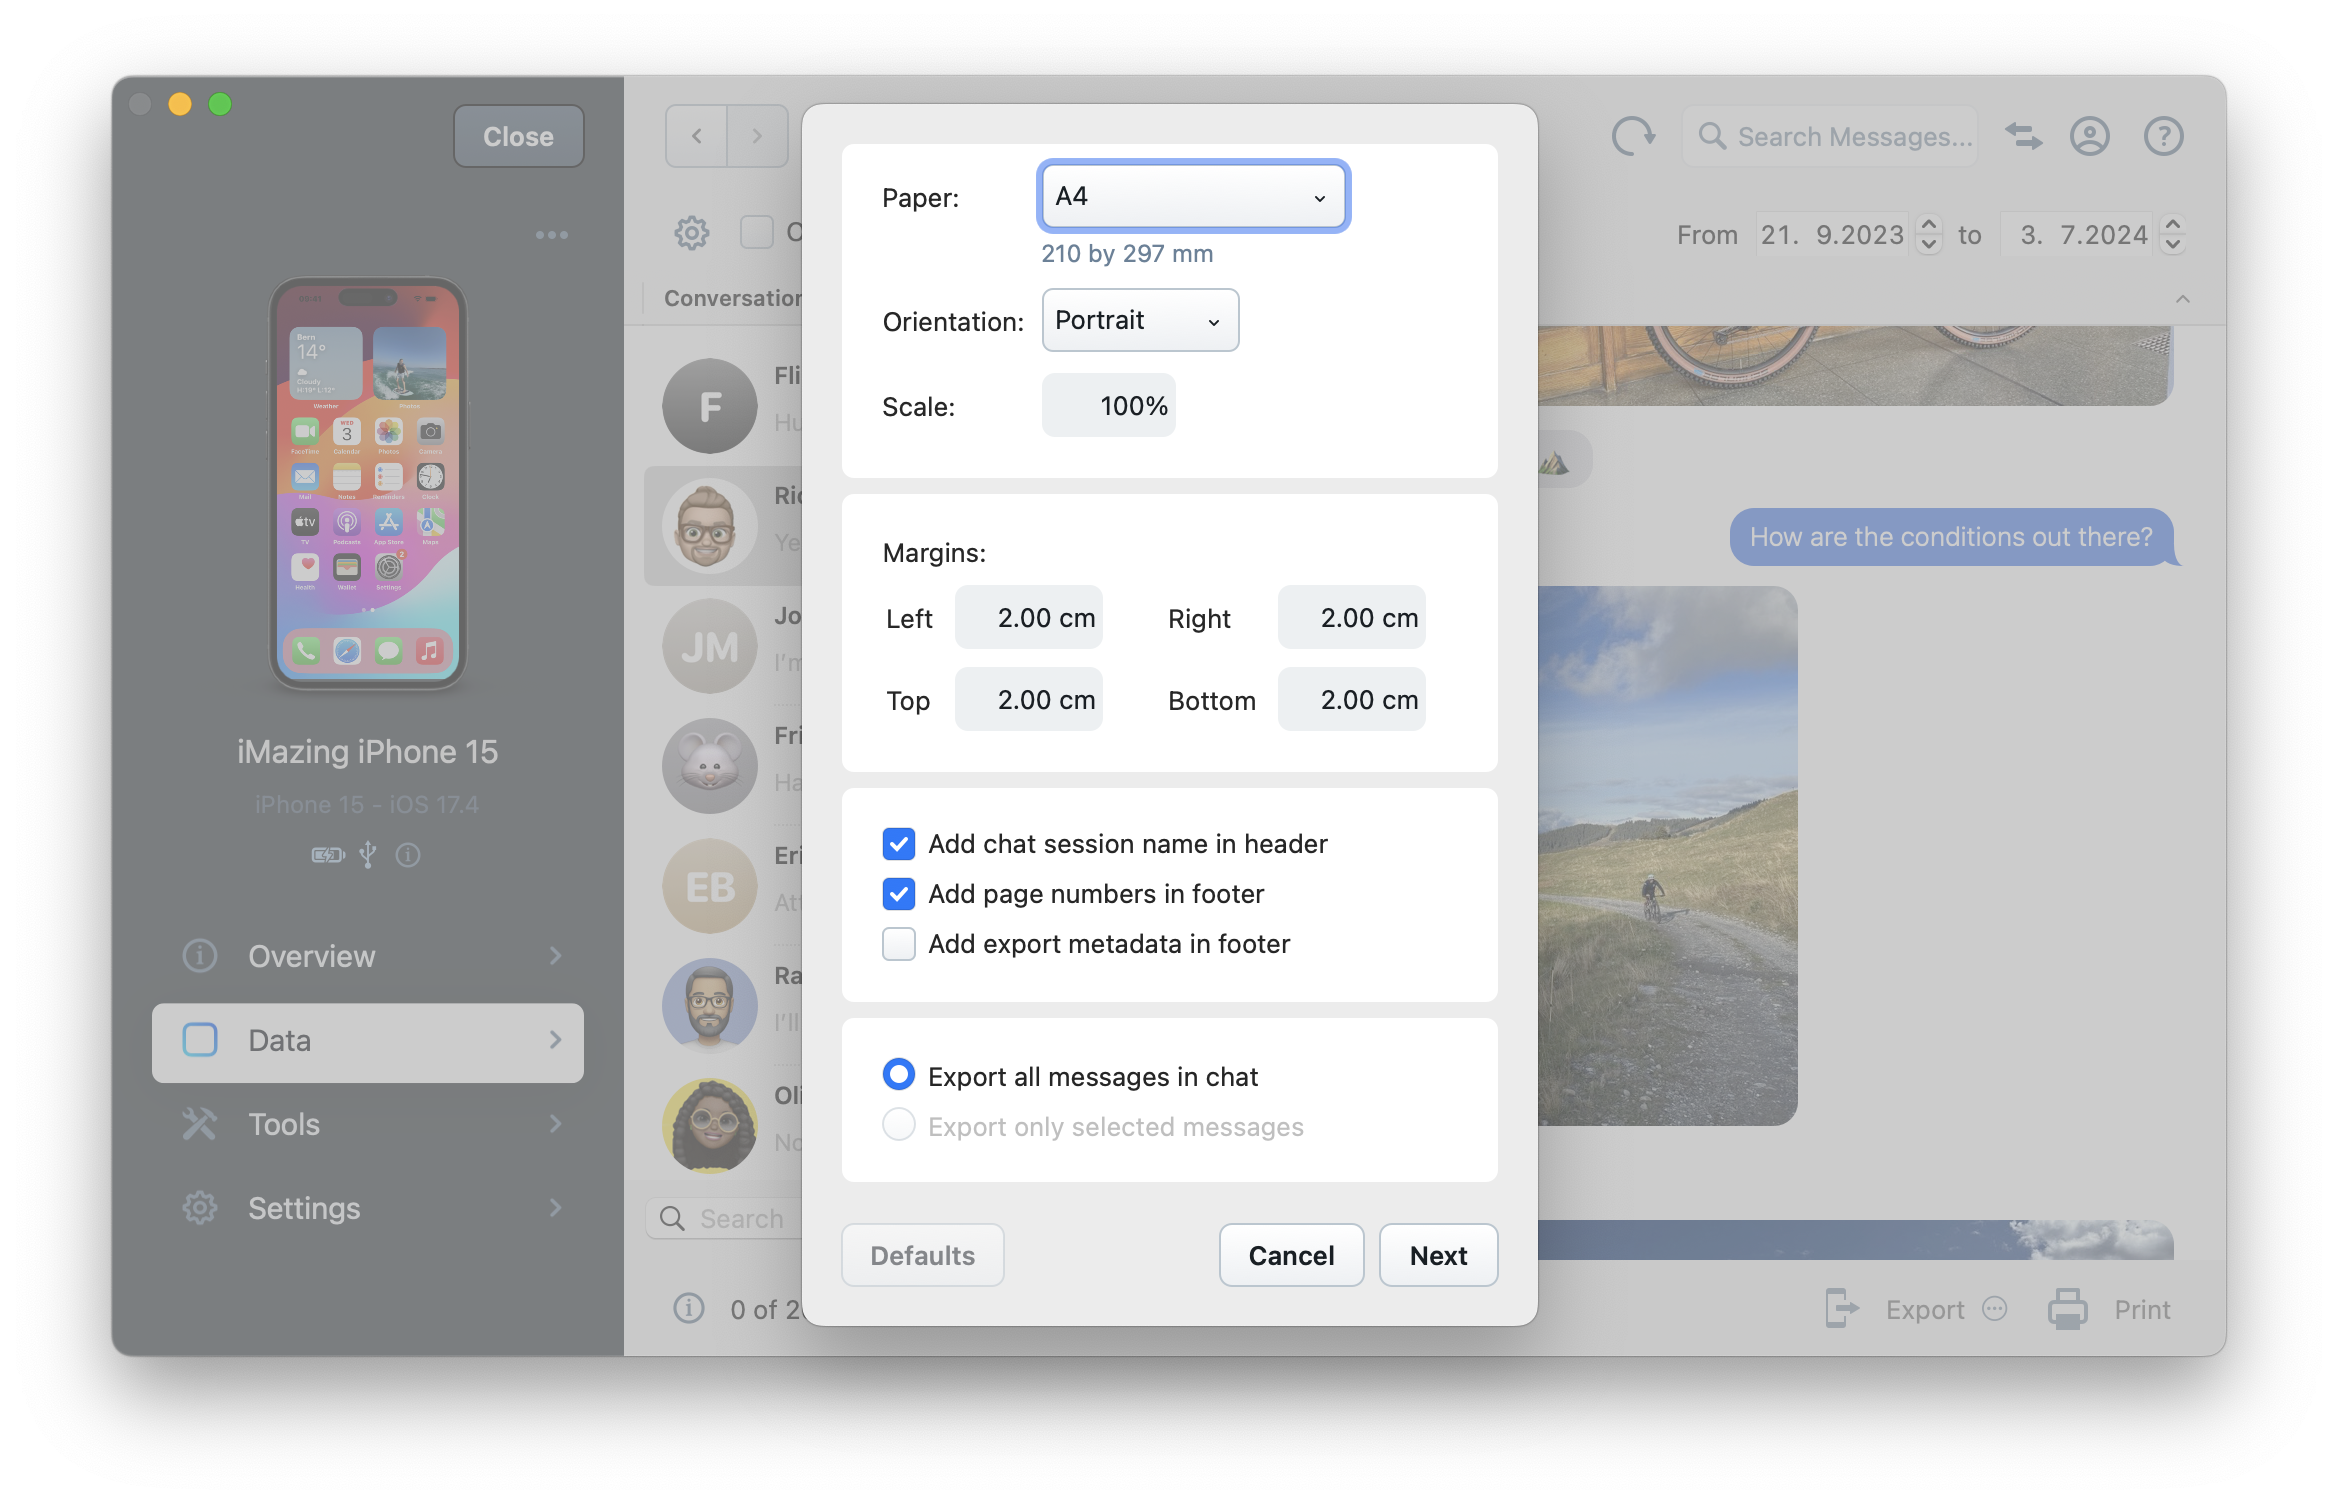
Task: Open the Paper size dropdown showing A4
Action: point(1193,196)
